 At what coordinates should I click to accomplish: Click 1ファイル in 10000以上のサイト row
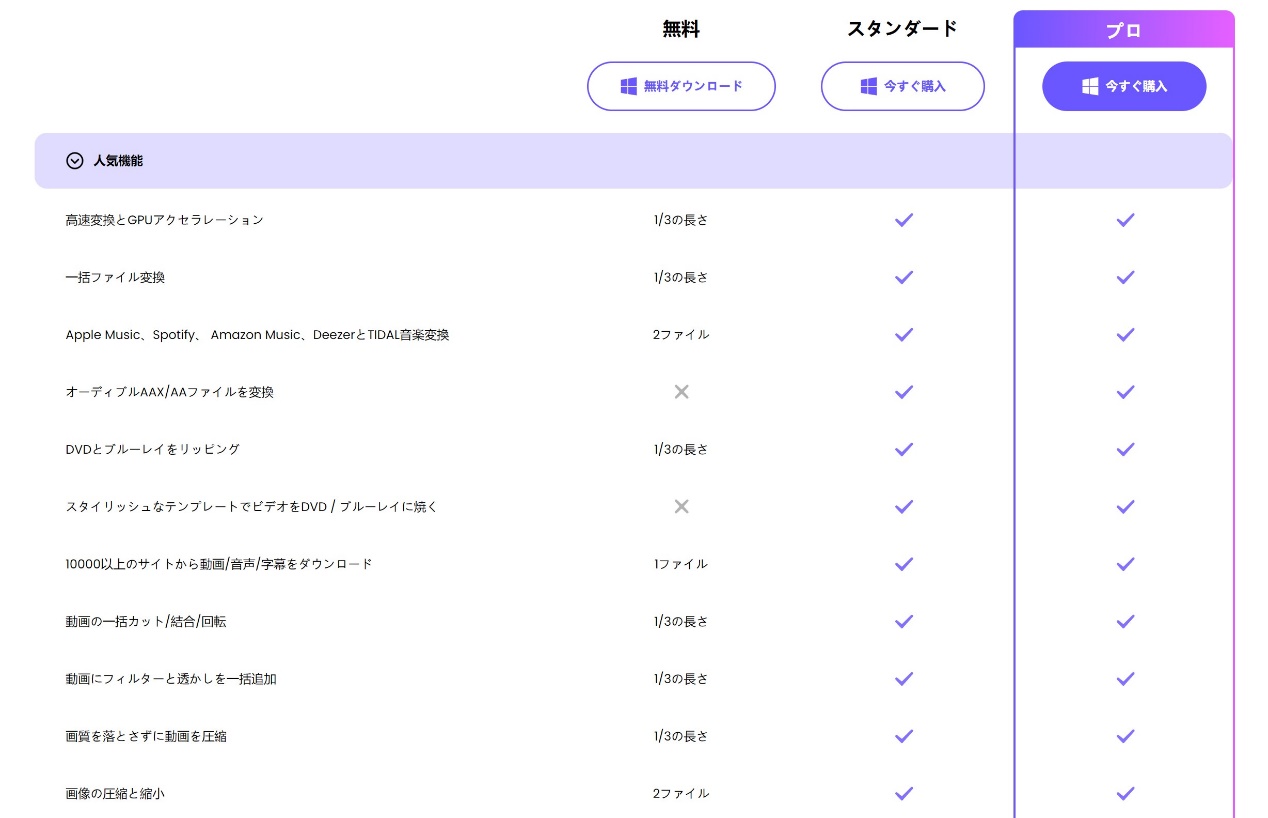(x=681, y=564)
